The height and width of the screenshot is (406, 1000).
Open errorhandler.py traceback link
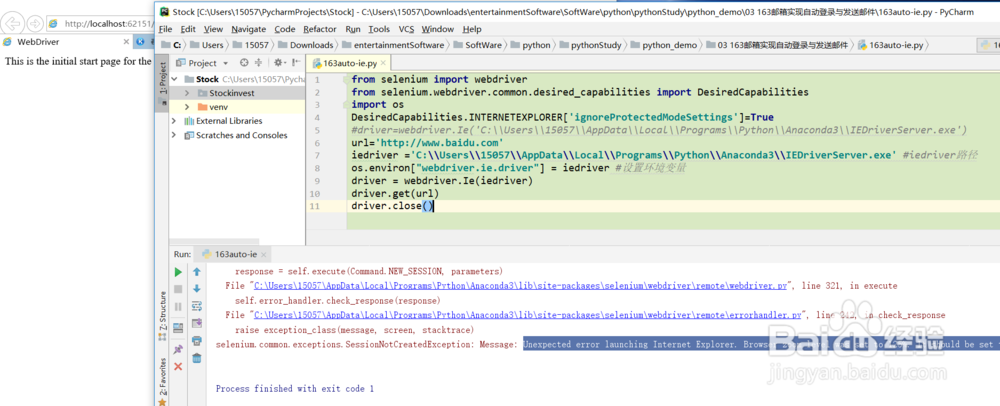click(x=527, y=315)
